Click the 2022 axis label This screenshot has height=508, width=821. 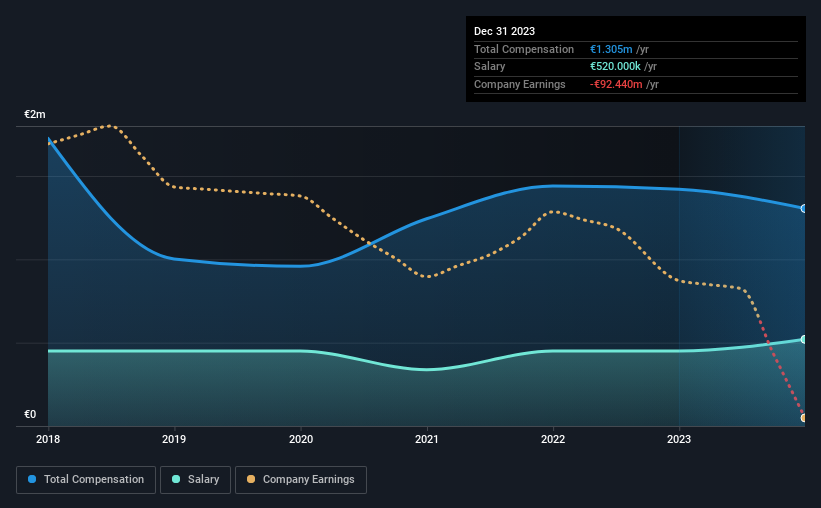coord(553,439)
